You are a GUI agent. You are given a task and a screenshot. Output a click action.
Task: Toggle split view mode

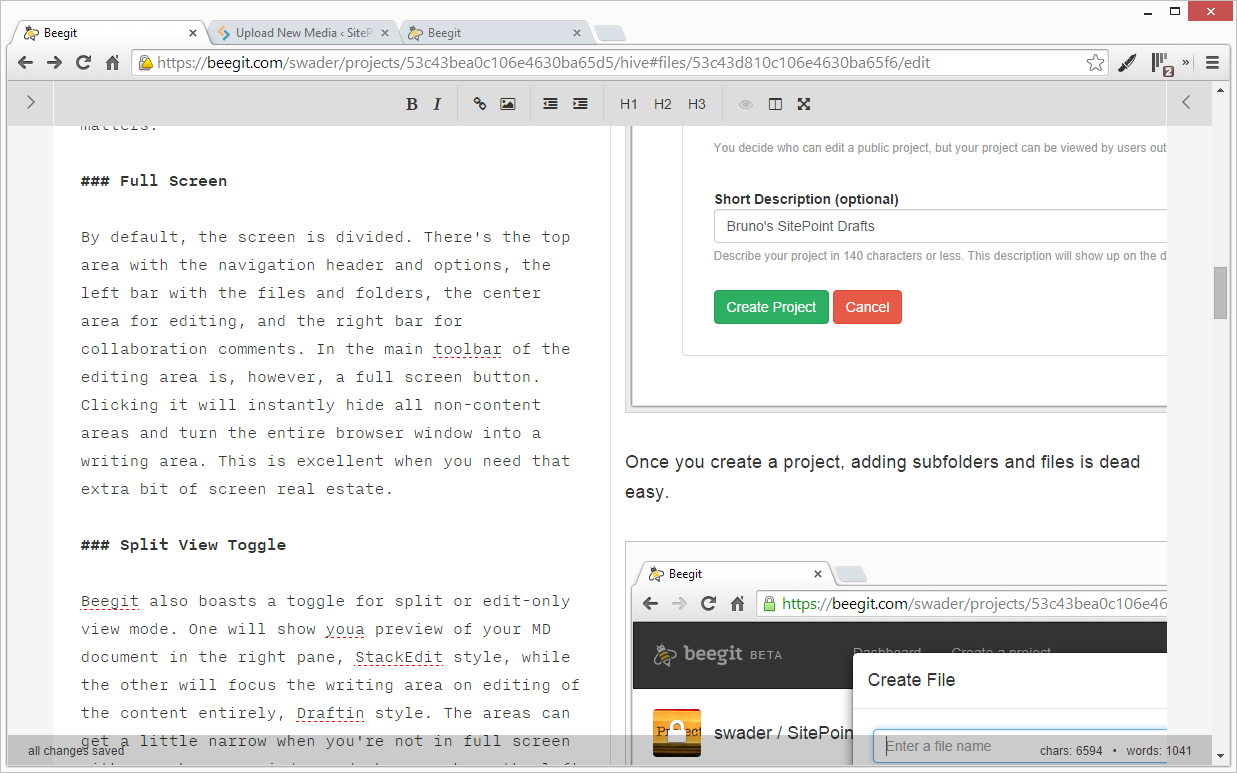pyautogui.click(x=775, y=104)
